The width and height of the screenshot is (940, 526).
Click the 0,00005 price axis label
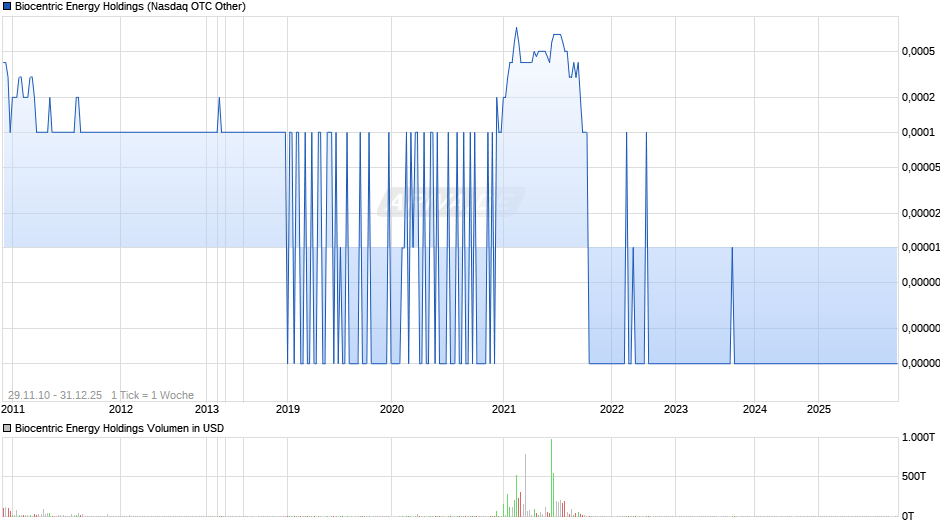[x=921, y=167]
